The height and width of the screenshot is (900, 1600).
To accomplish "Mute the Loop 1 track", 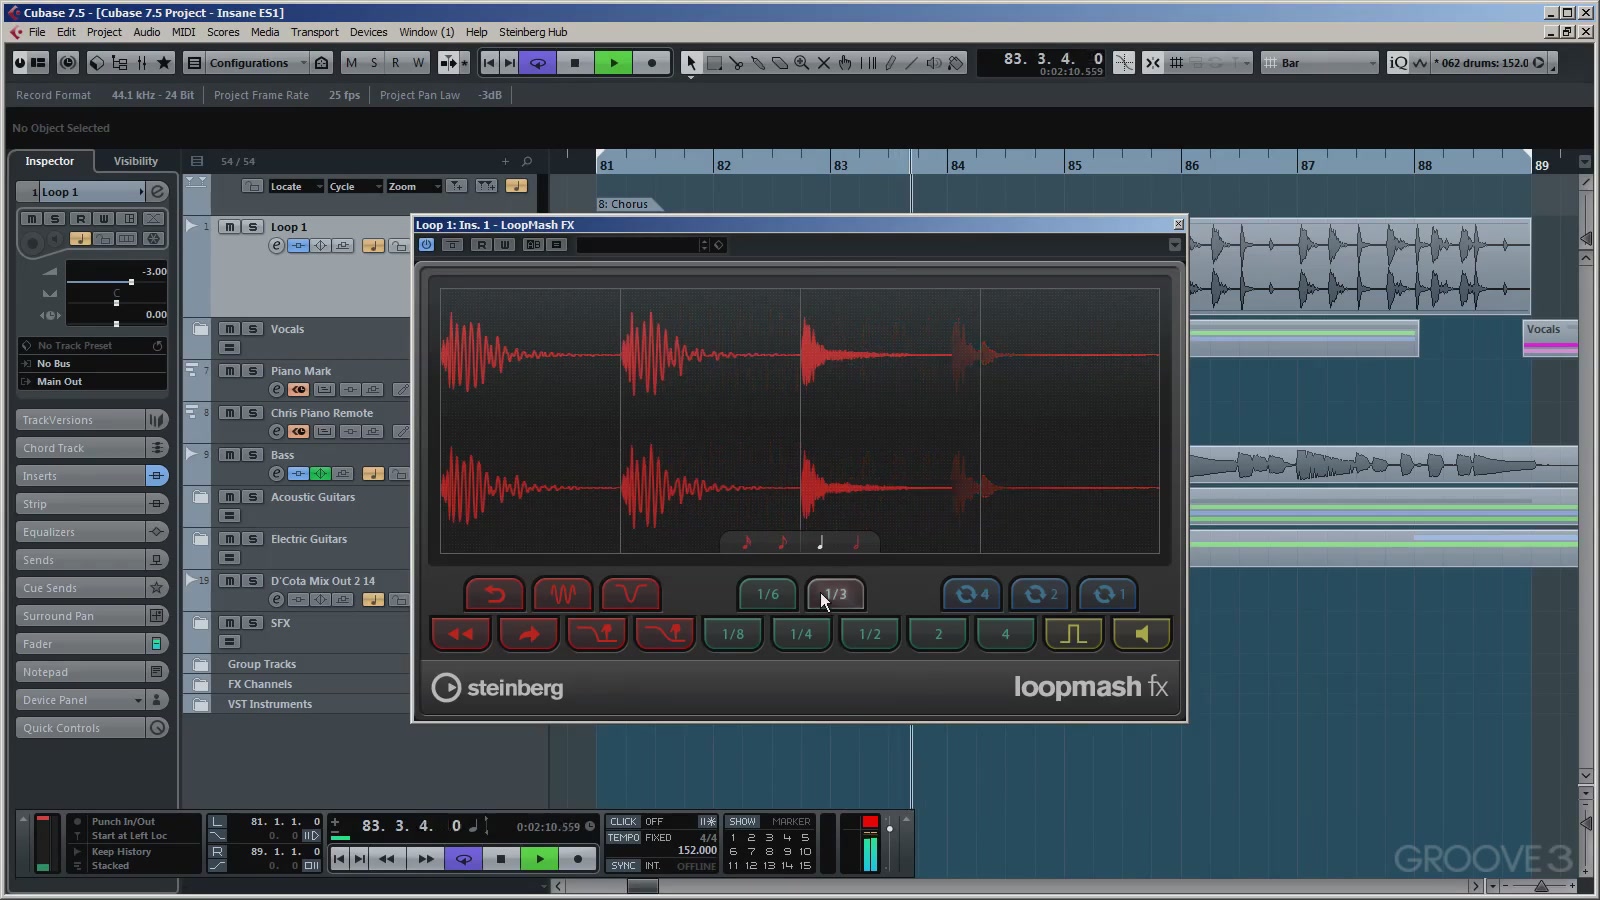I will click(x=230, y=227).
